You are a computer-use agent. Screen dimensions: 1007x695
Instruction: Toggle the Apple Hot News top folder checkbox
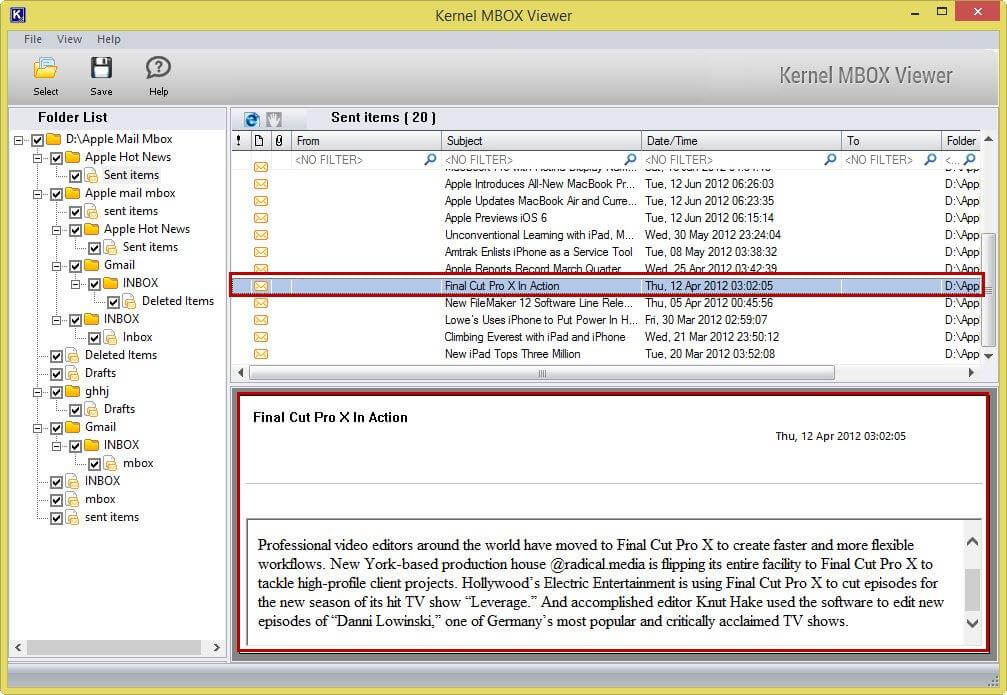click(x=57, y=158)
